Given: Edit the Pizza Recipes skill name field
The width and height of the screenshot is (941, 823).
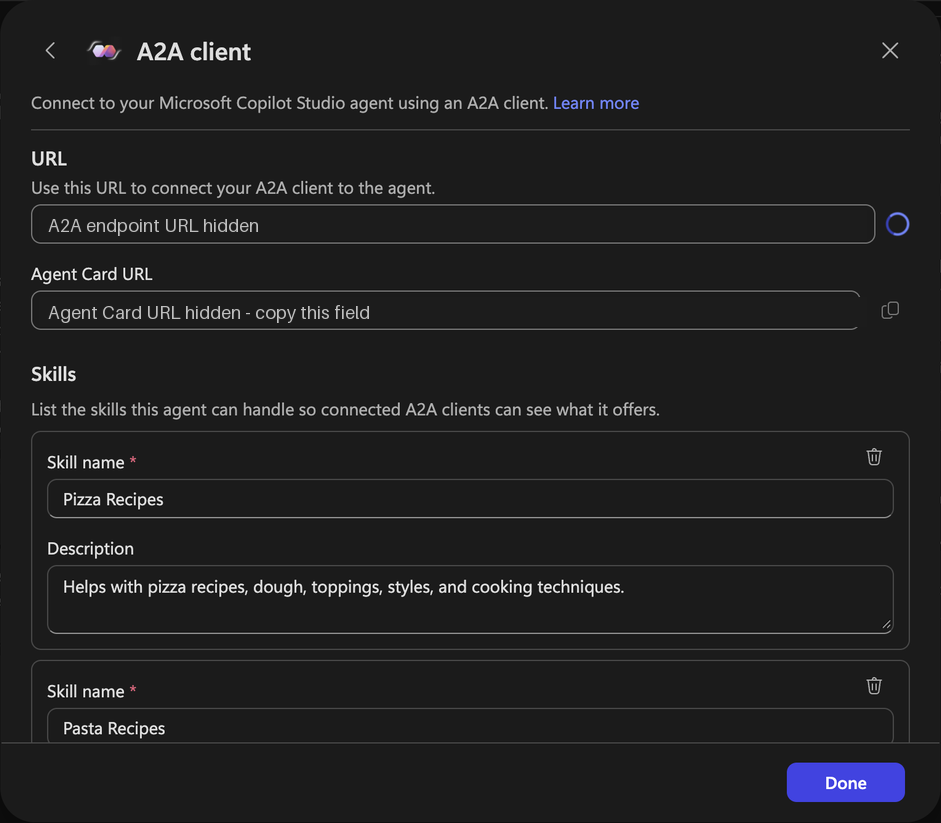Looking at the screenshot, I should [x=470, y=499].
